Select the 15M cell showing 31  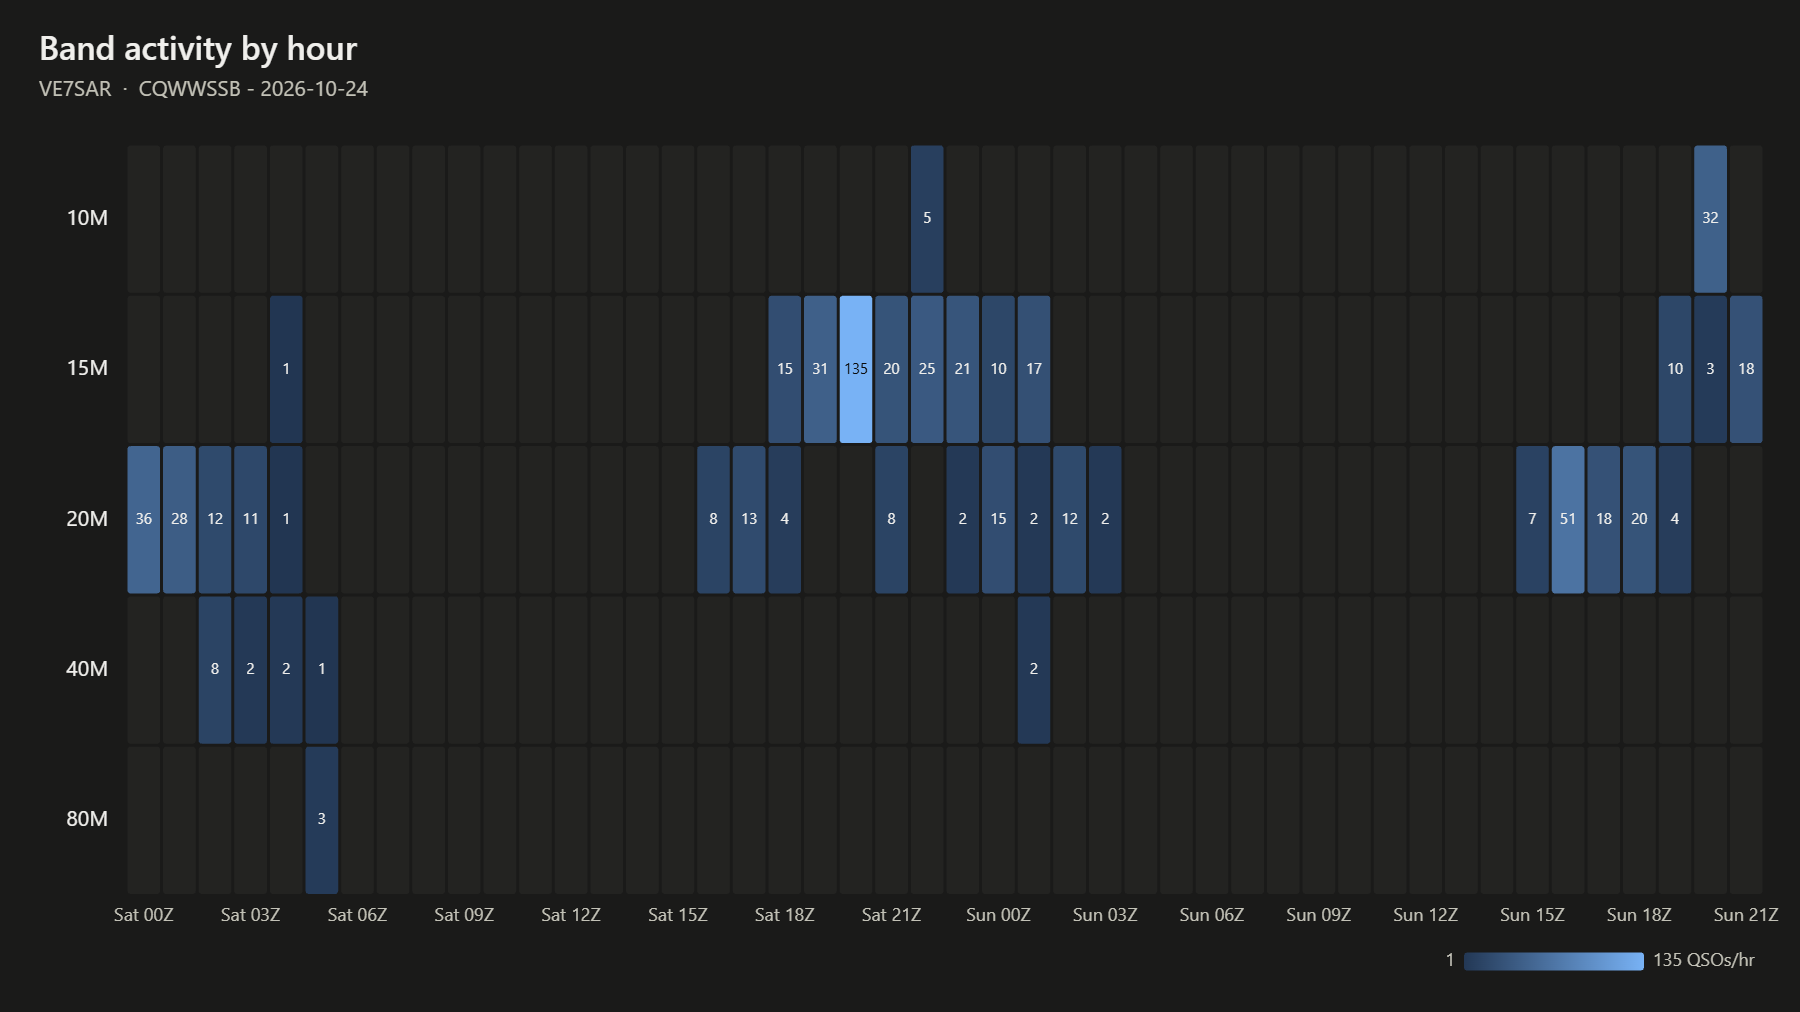point(820,369)
